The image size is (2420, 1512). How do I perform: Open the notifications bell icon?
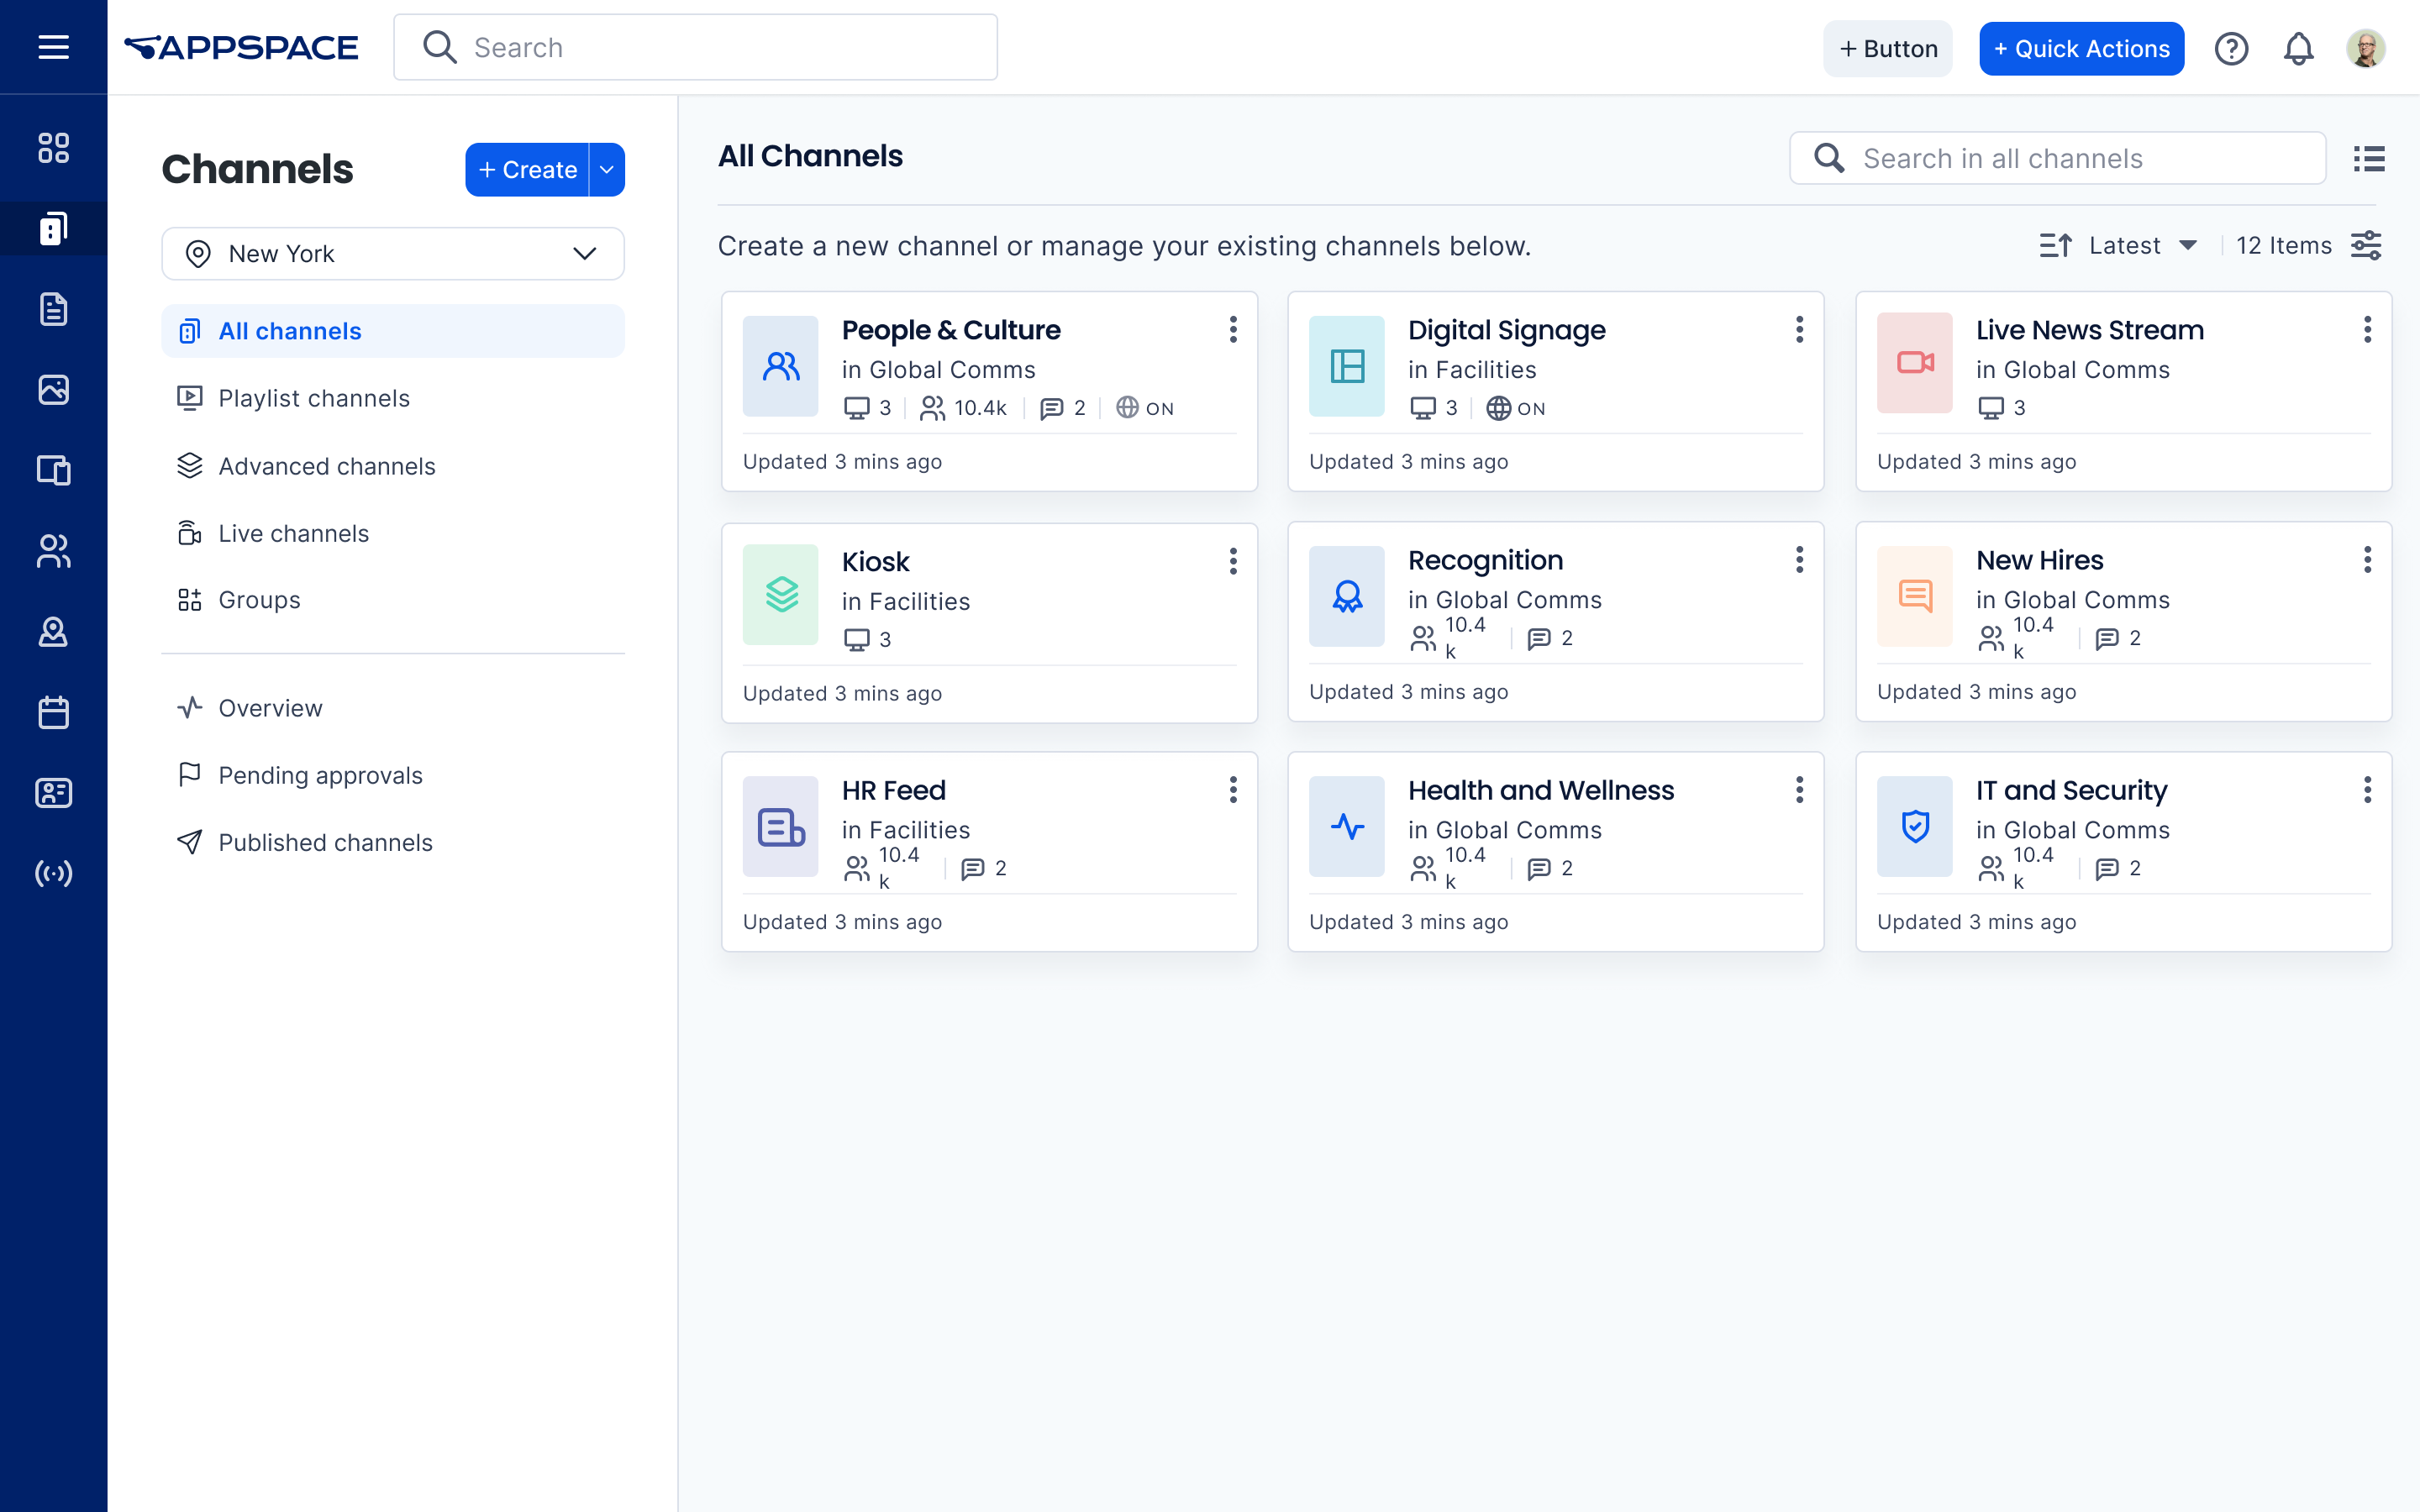pyautogui.click(x=2298, y=48)
